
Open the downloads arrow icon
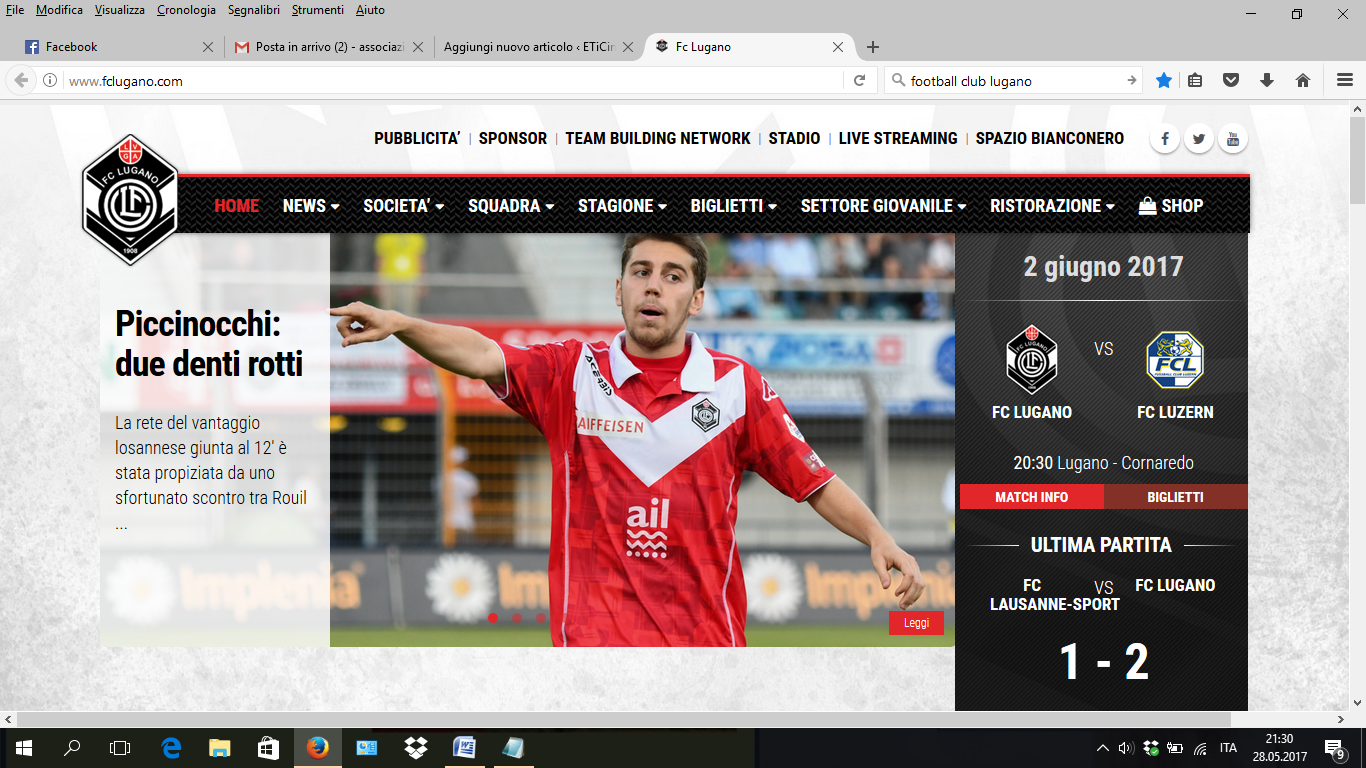point(1267,81)
